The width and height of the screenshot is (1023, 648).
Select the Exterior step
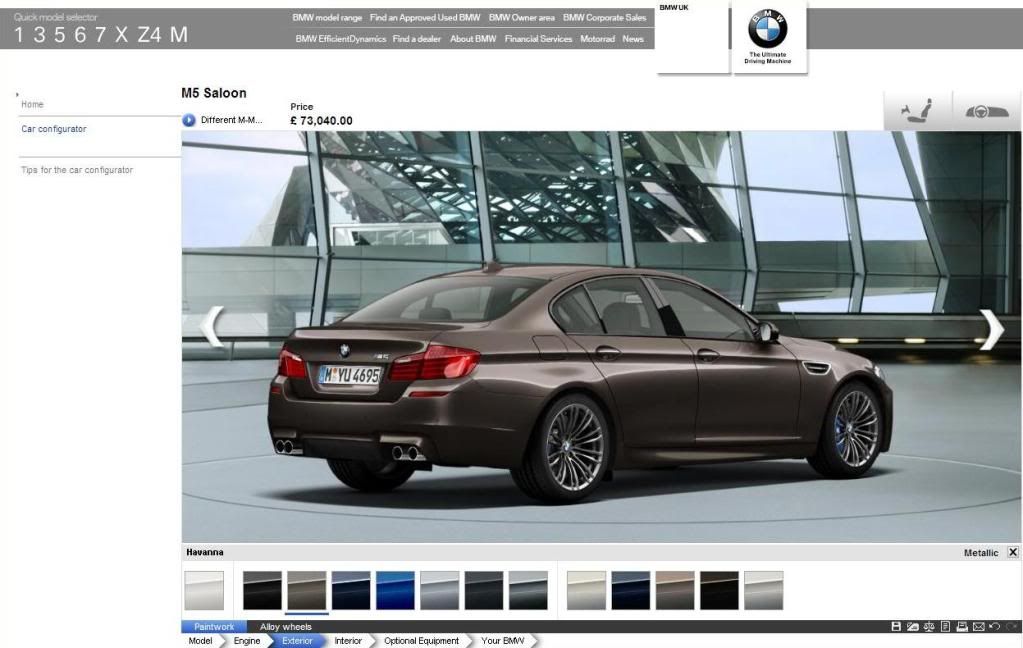click(x=297, y=641)
